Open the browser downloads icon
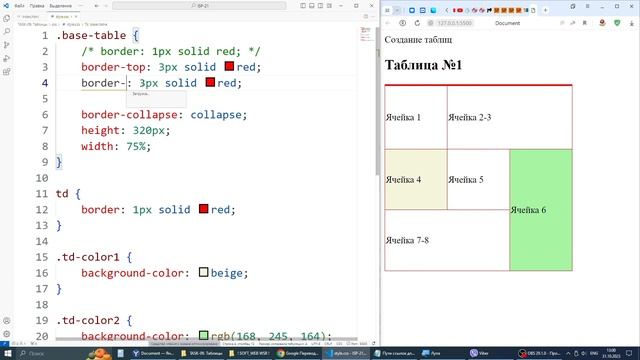The image size is (640, 360). tap(632, 23)
